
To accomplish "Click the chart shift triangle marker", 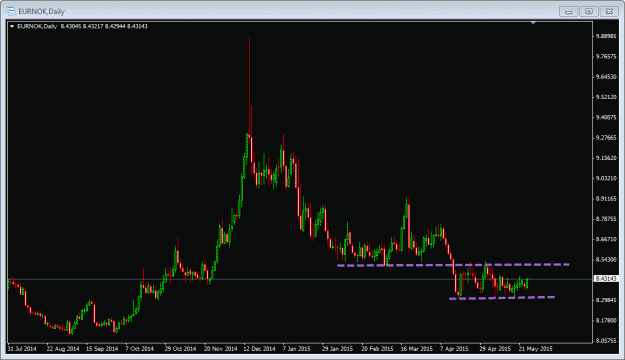I will pyautogui.click(x=533, y=23).
